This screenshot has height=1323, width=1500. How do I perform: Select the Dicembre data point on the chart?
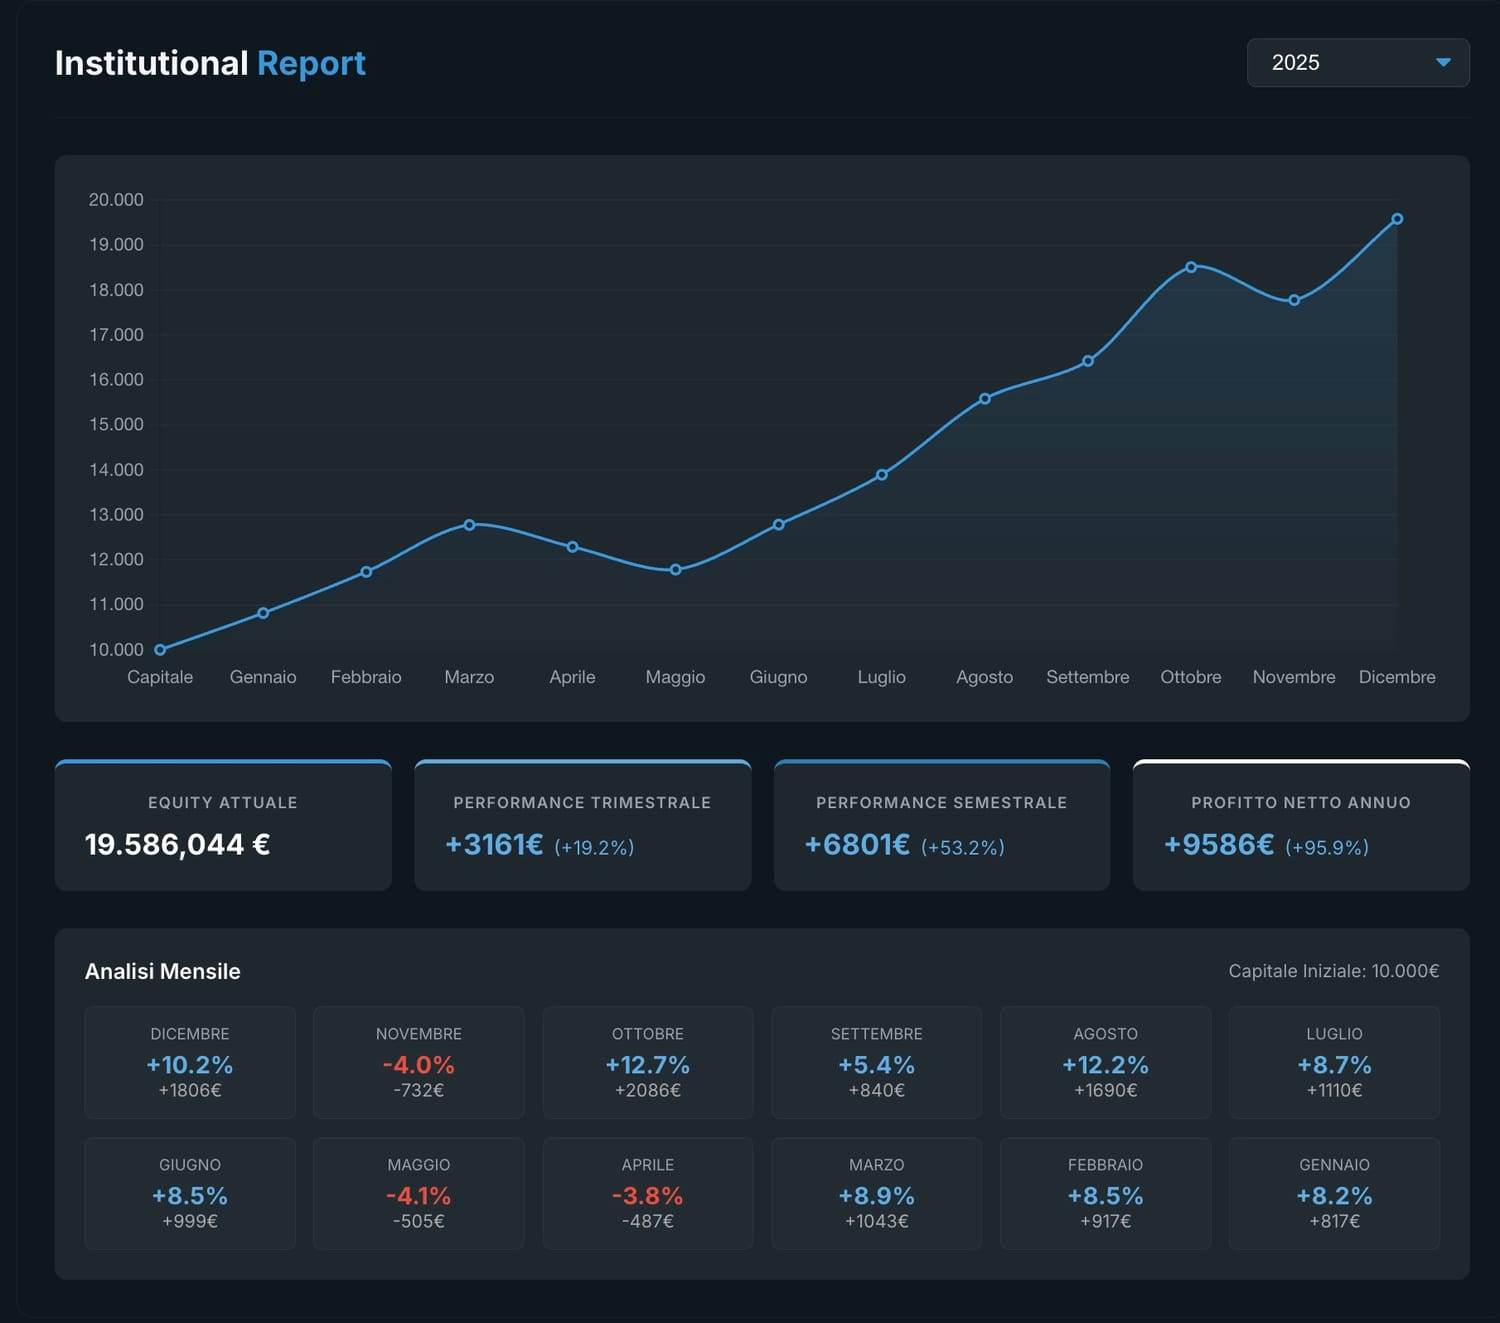click(x=1397, y=218)
